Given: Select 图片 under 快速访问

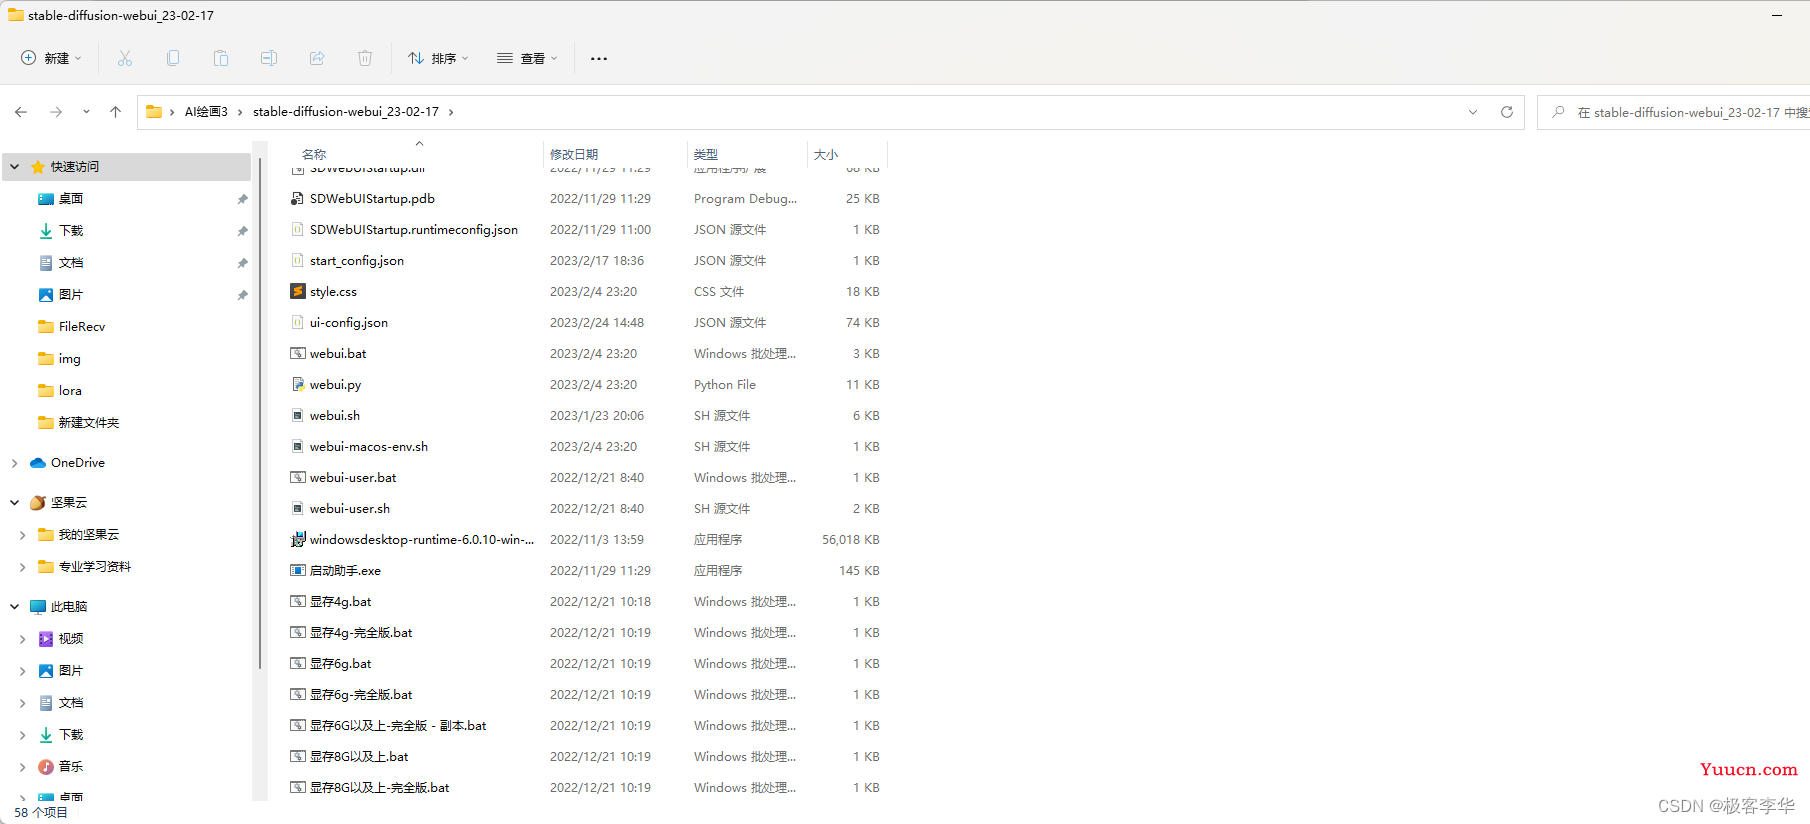Looking at the screenshot, I should (71, 294).
